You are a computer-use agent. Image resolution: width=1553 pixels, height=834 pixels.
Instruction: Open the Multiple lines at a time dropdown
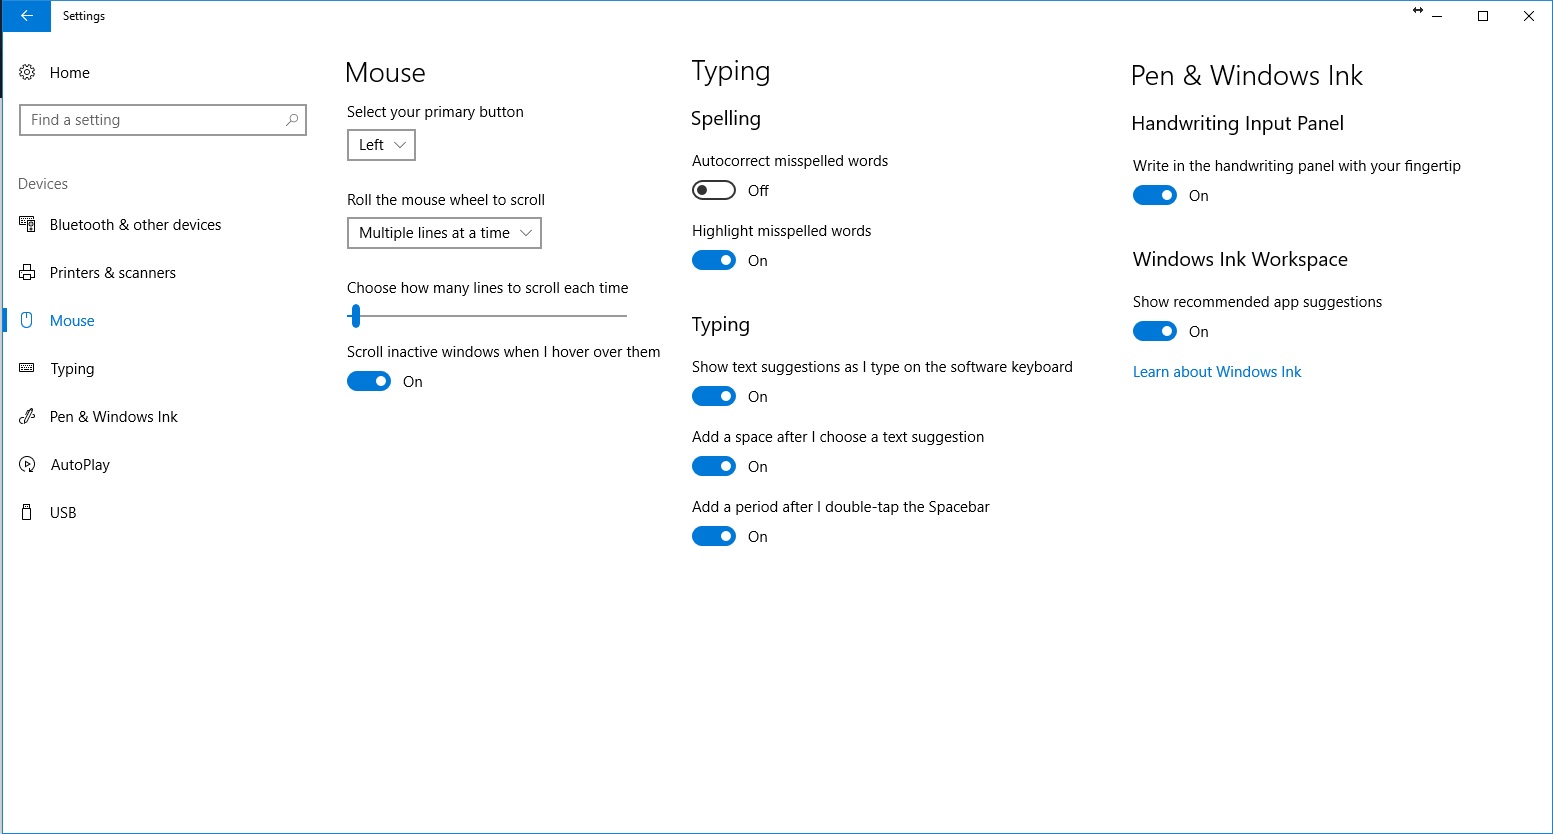tap(444, 233)
